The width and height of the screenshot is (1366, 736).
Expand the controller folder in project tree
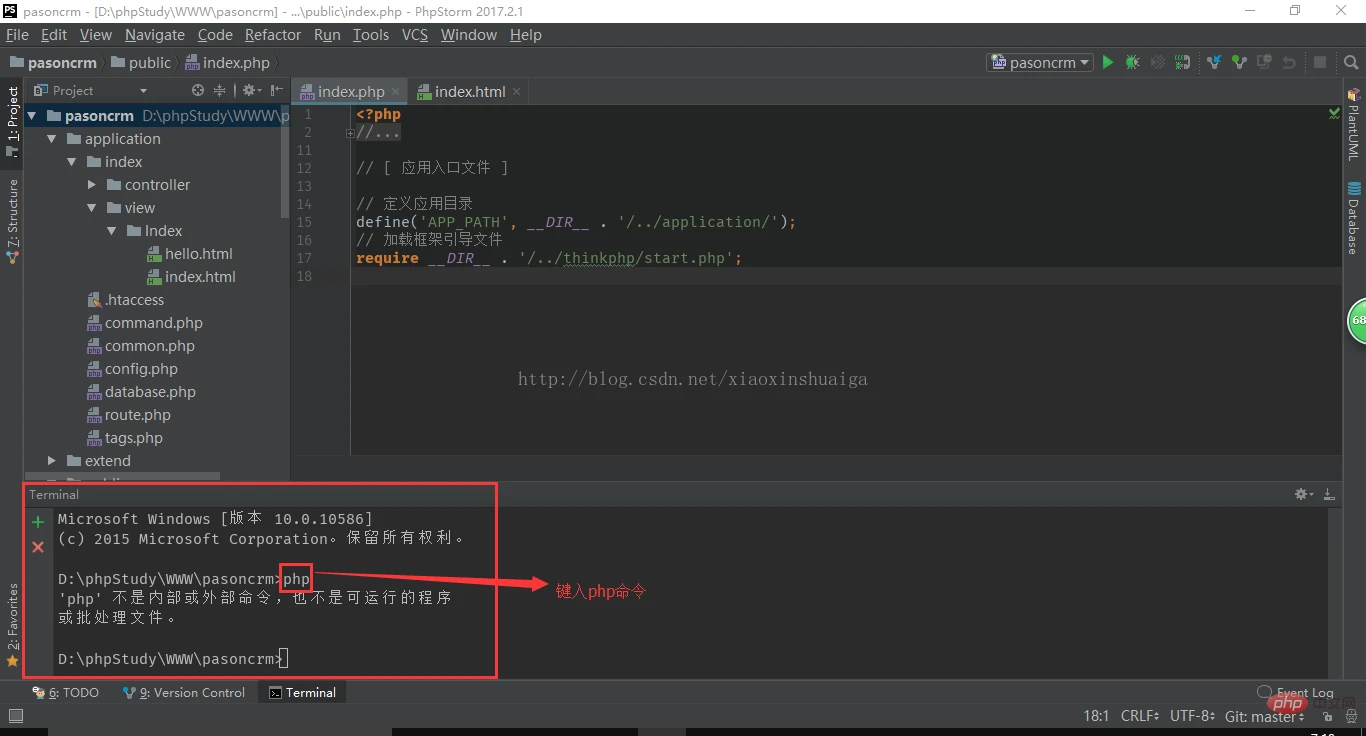(x=92, y=185)
